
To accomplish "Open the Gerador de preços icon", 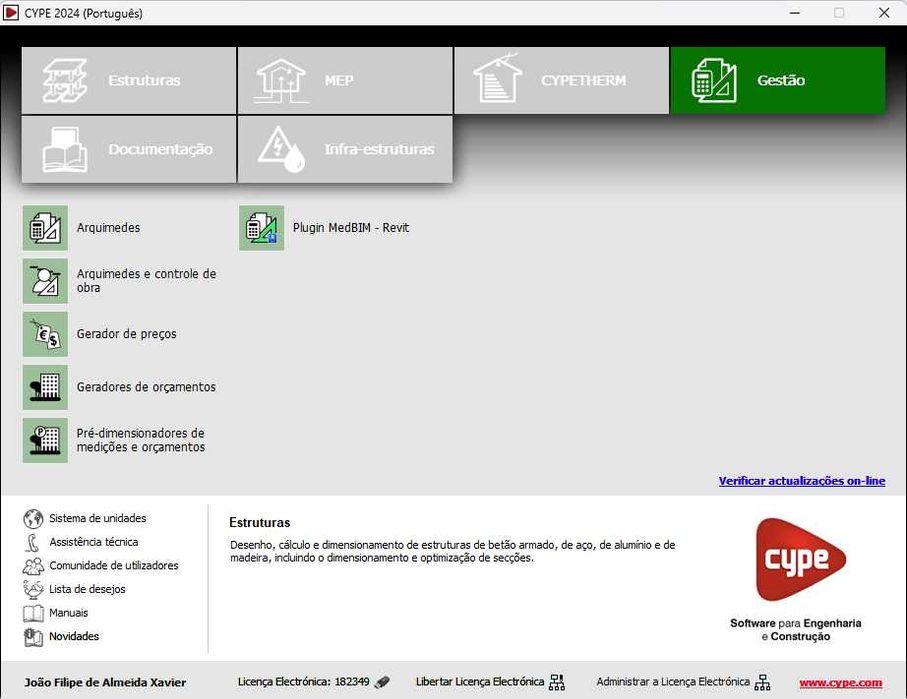I will point(45,334).
